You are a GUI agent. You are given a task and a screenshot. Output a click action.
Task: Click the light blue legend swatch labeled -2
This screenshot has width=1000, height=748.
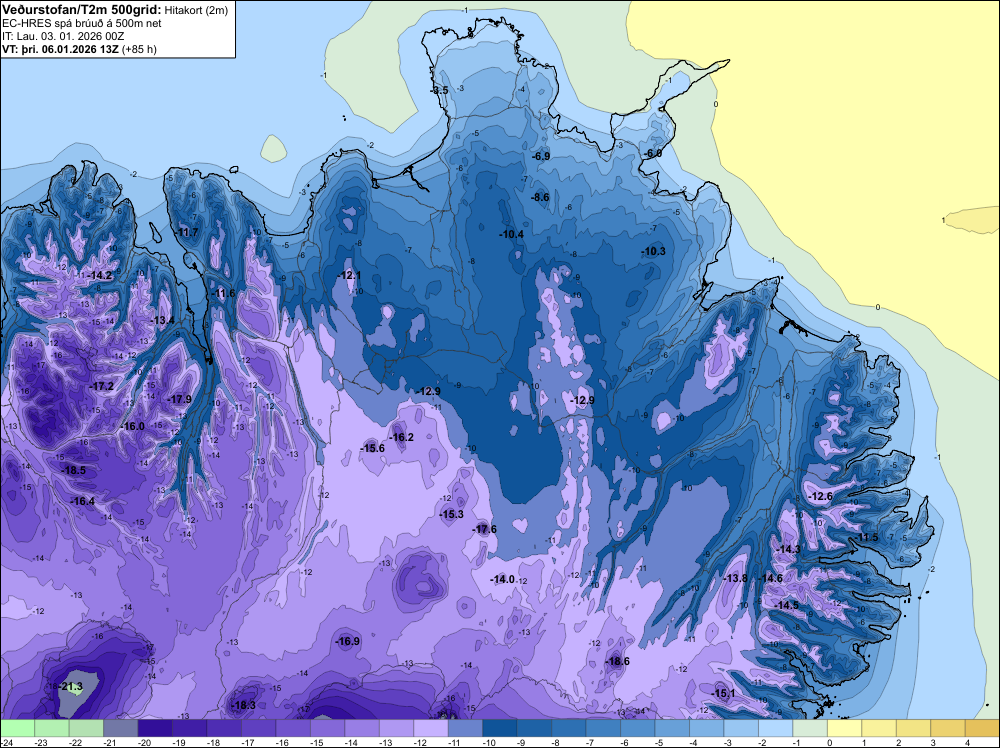click(776, 728)
